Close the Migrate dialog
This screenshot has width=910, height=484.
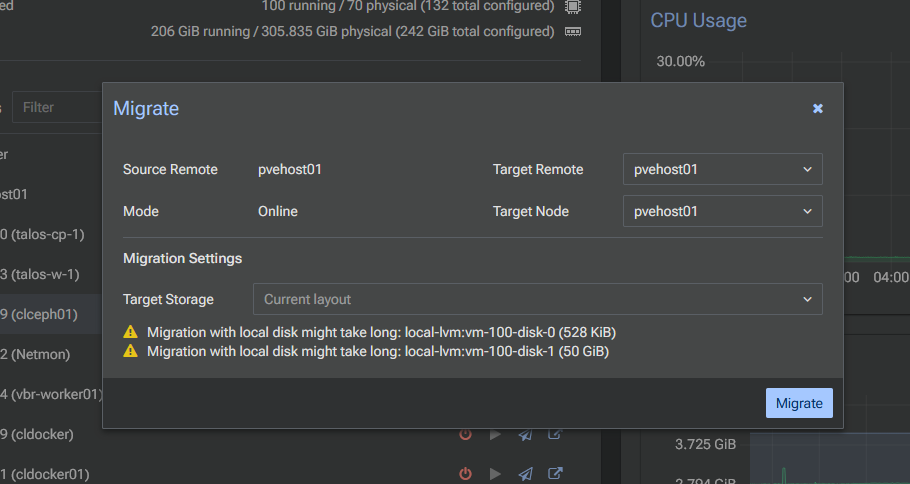(x=818, y=108)
